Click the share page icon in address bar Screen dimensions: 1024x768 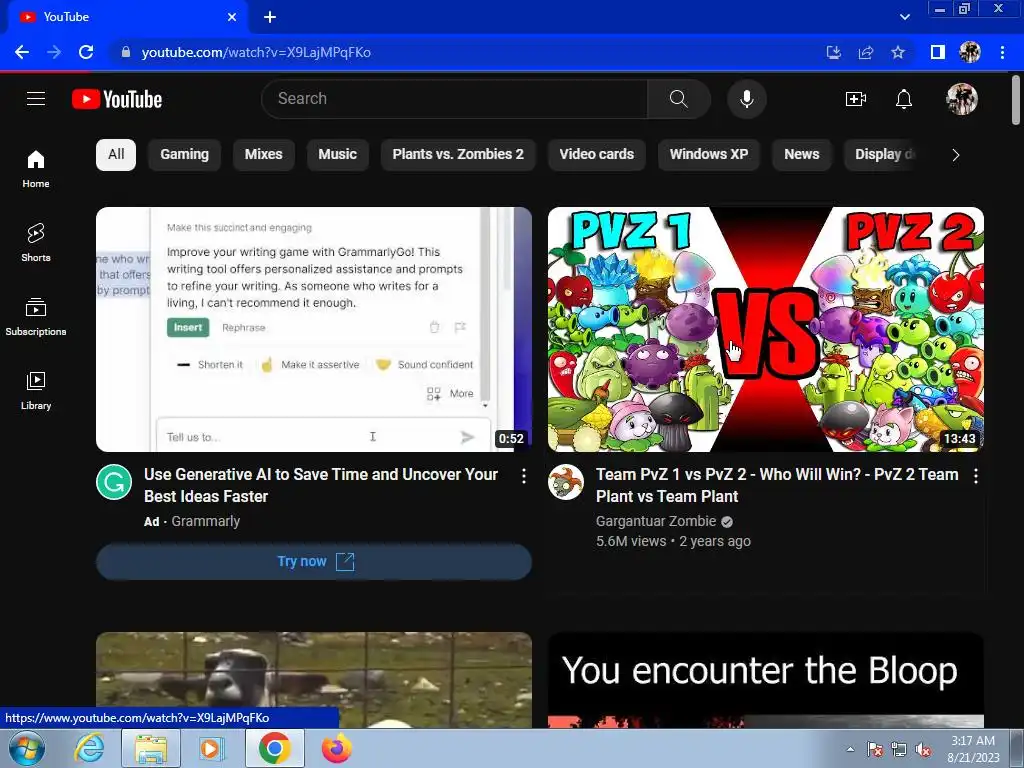[866, 52]
